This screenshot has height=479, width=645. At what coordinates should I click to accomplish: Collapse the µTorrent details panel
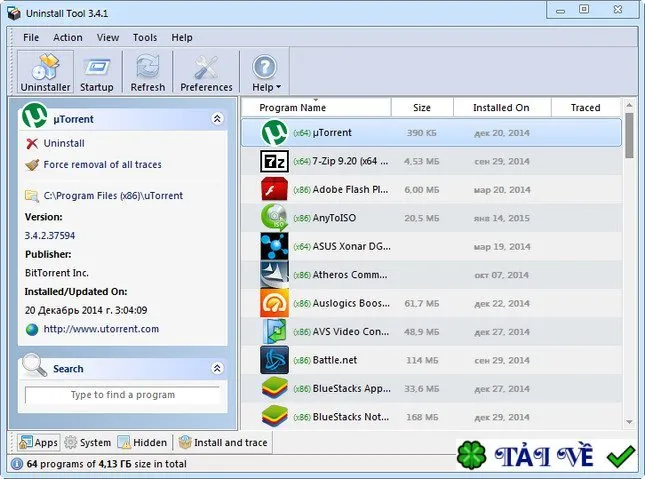point(217,119)
